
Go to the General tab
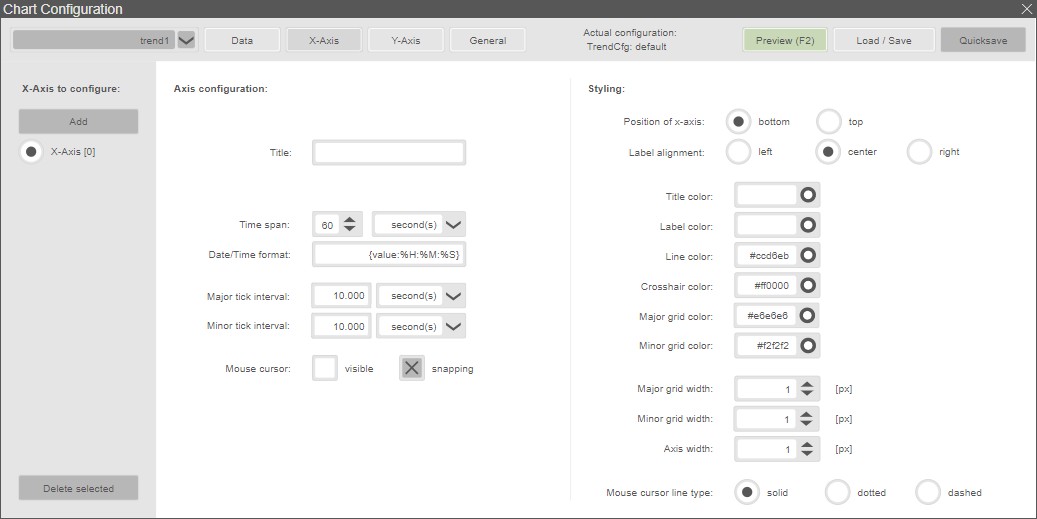point(486,41)
